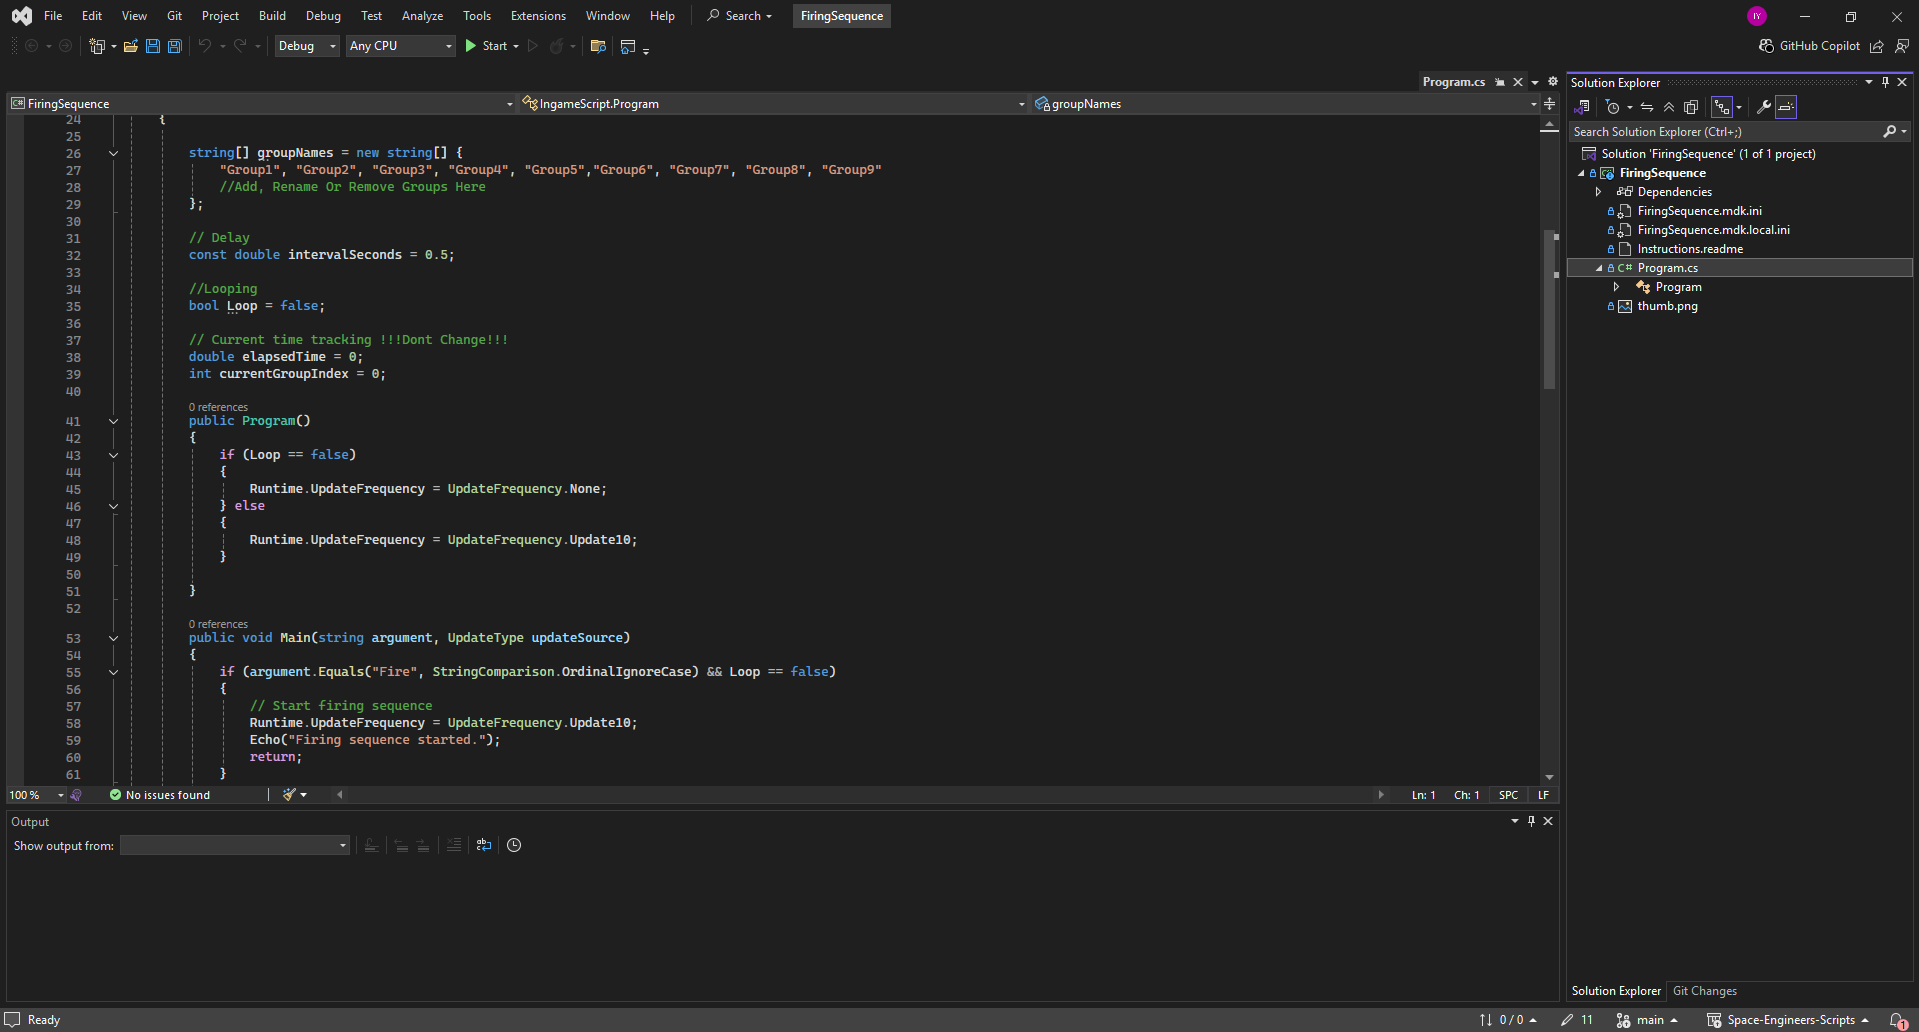Switch views icon in Solution Explorer toolbar
Screen dimensions: 1919x1032
pos(1582,107)
